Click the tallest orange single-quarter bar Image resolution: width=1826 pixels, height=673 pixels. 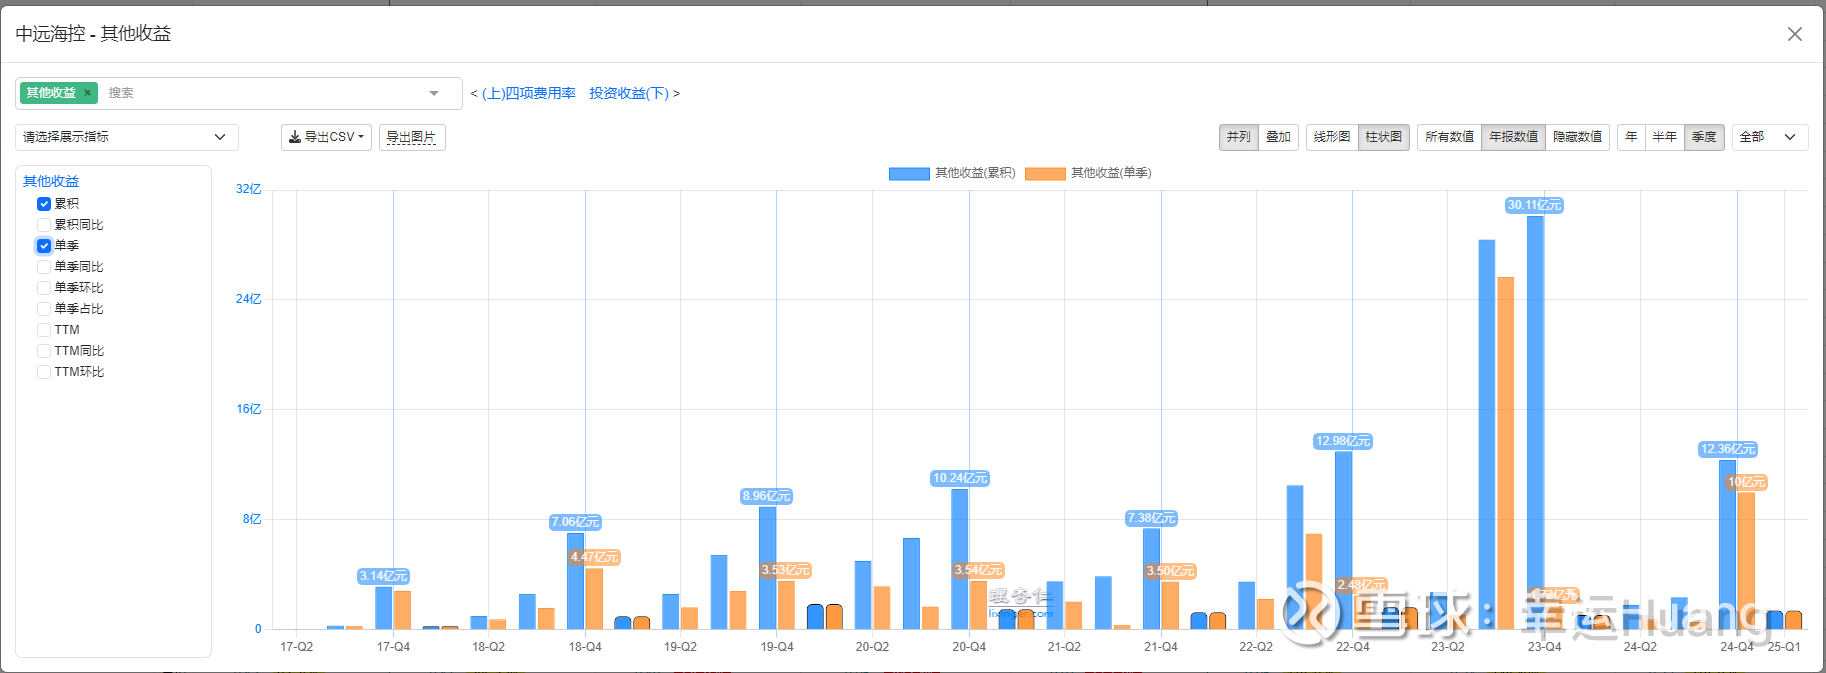tap(1505, 453)
